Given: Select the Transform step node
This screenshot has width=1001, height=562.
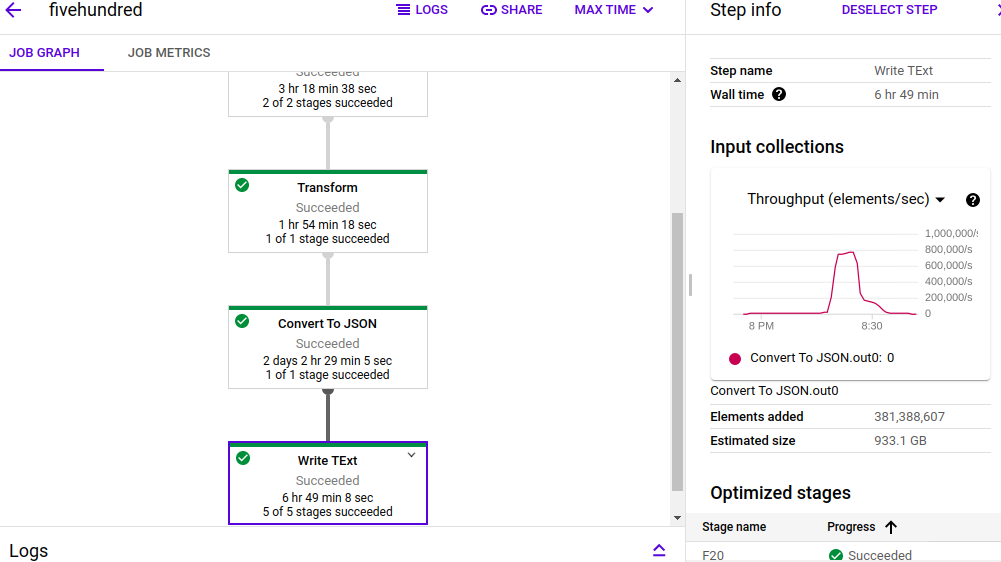Looking at the screenshot, I should [328, 212].
